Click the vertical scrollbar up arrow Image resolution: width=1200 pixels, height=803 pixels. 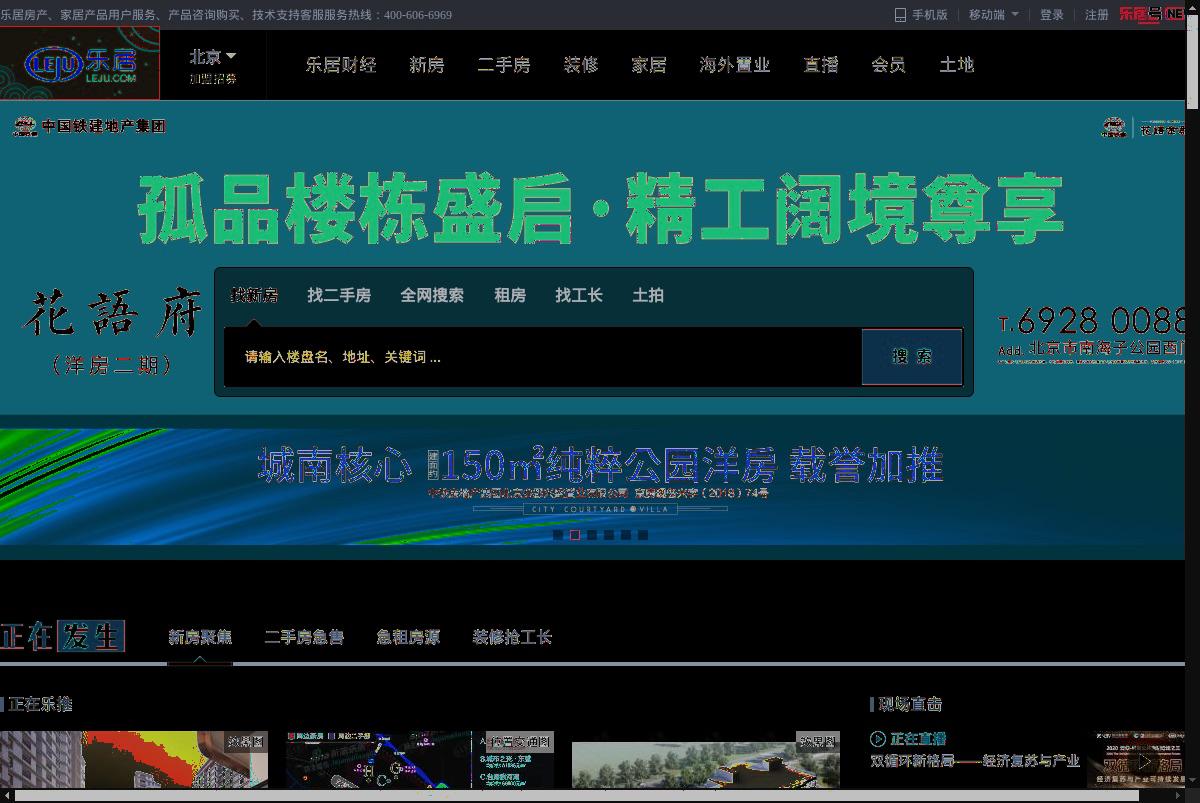tap(1192, 7)
